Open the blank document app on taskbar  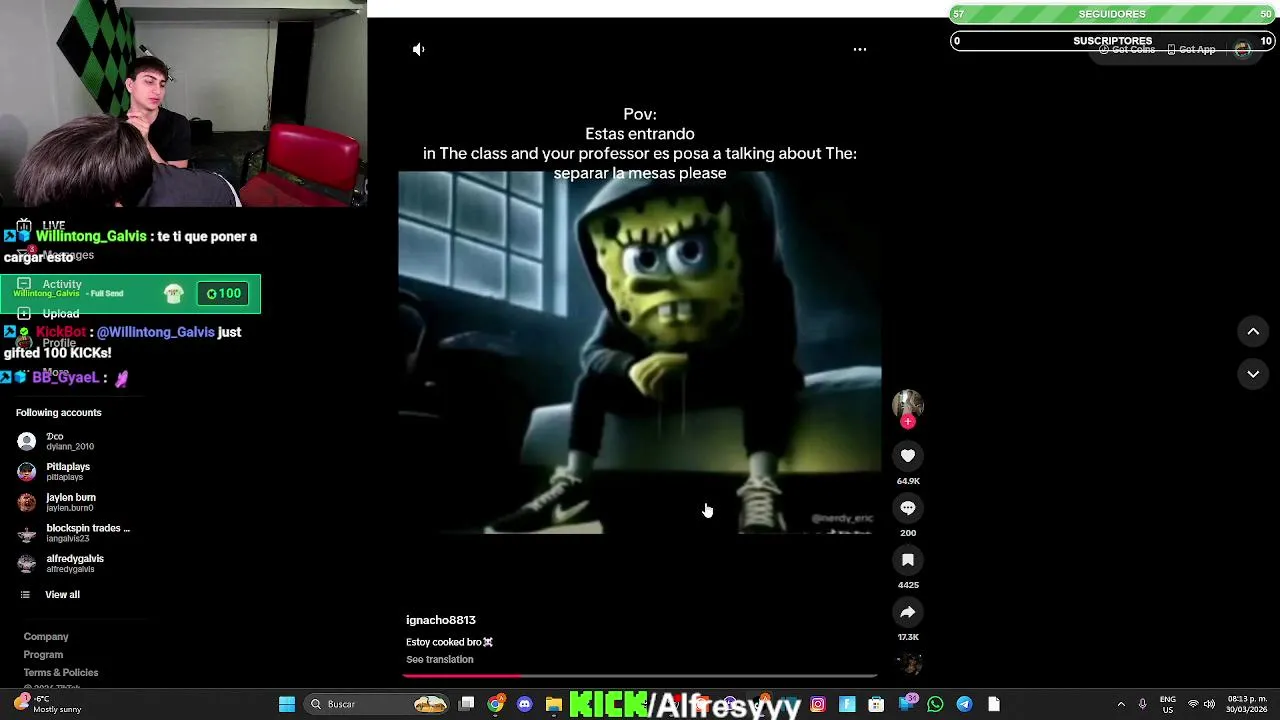click(994, 704)
